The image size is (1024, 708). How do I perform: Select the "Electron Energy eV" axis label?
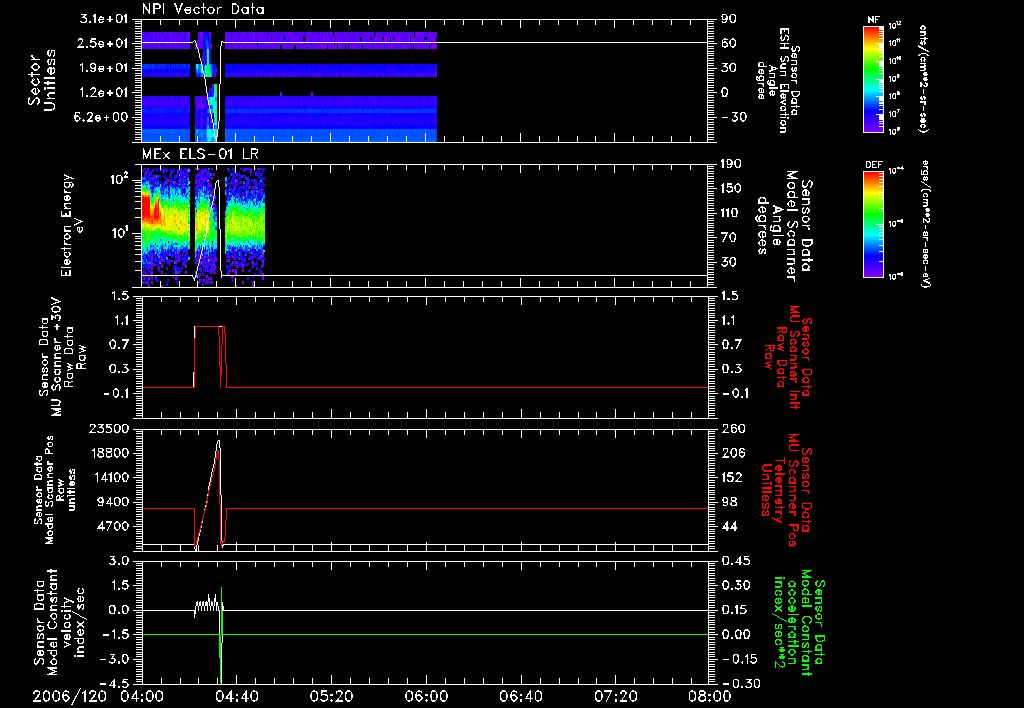[72, 225]
